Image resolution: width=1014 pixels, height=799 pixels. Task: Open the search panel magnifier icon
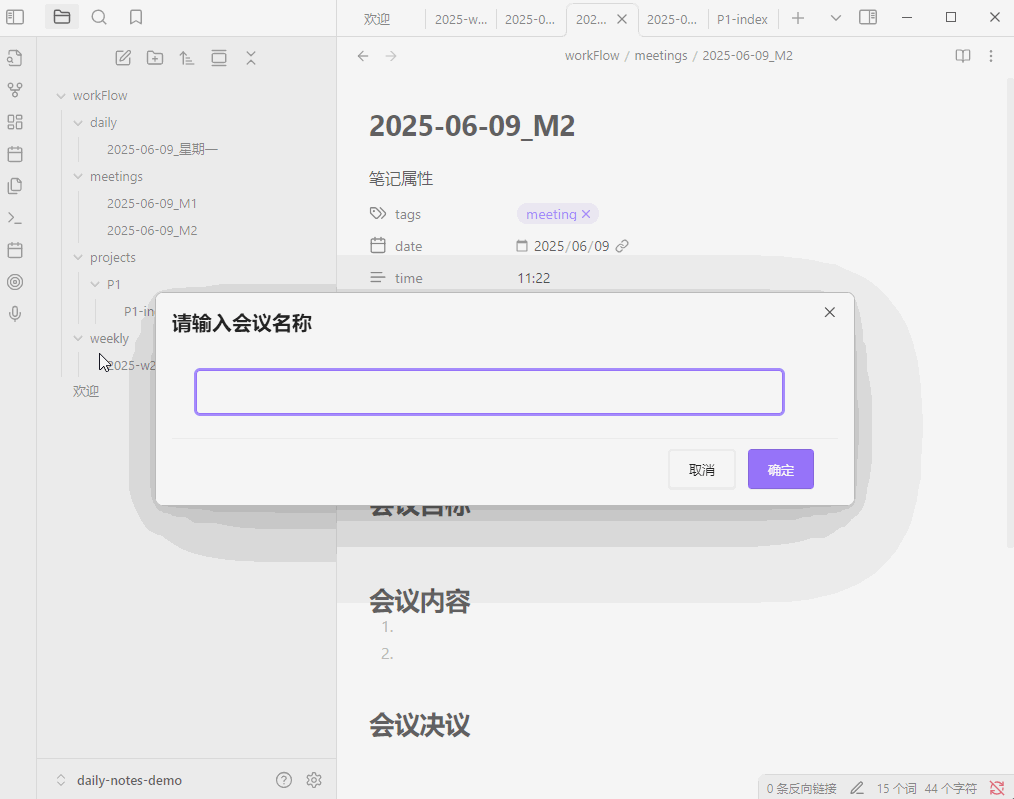coord(99,17)
